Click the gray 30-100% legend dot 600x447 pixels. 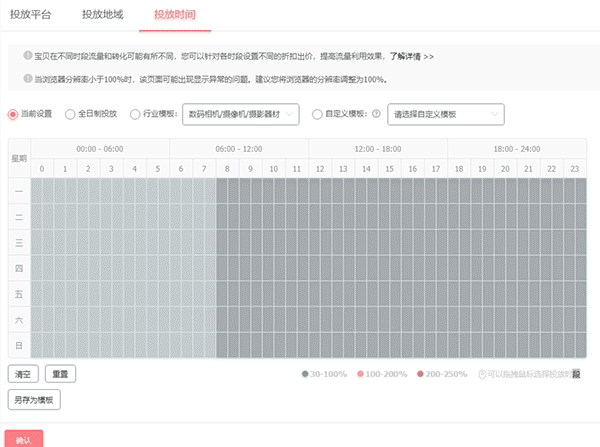point(305,374)
